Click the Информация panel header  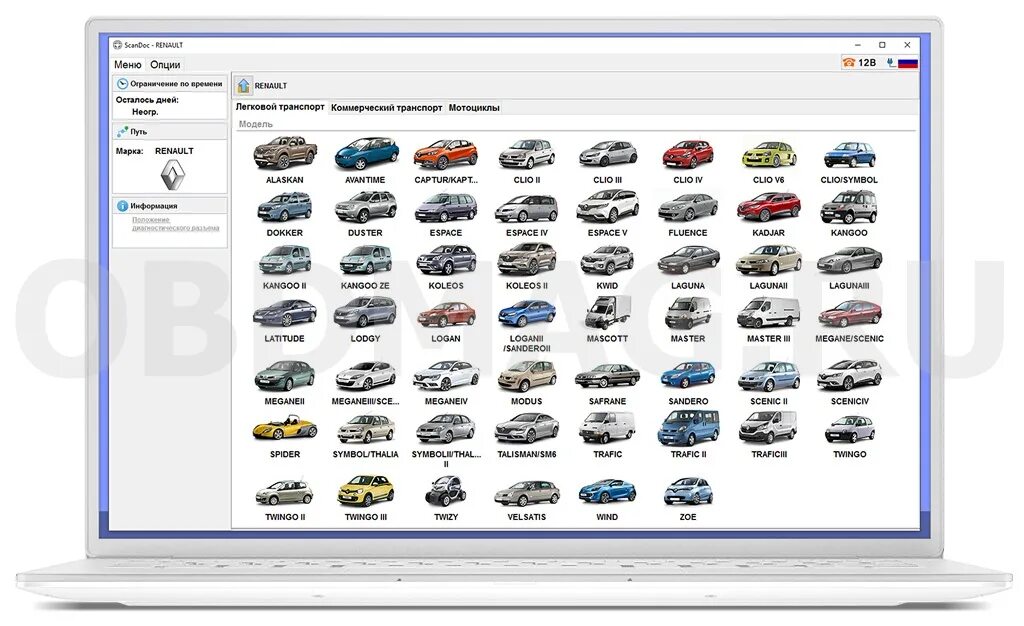coord(170,206)
